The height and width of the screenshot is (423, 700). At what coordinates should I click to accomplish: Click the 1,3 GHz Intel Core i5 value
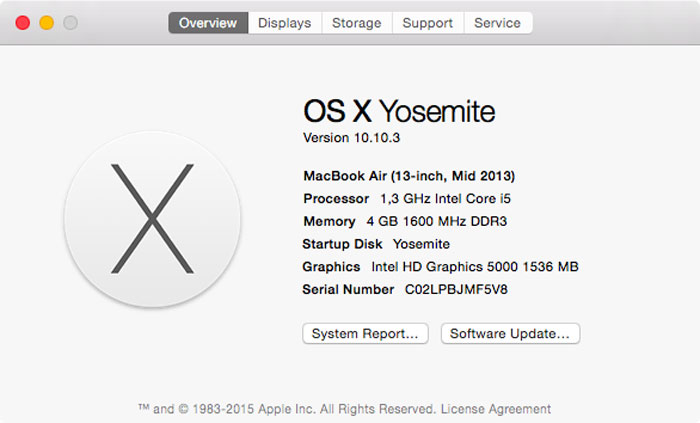(445, 199)
